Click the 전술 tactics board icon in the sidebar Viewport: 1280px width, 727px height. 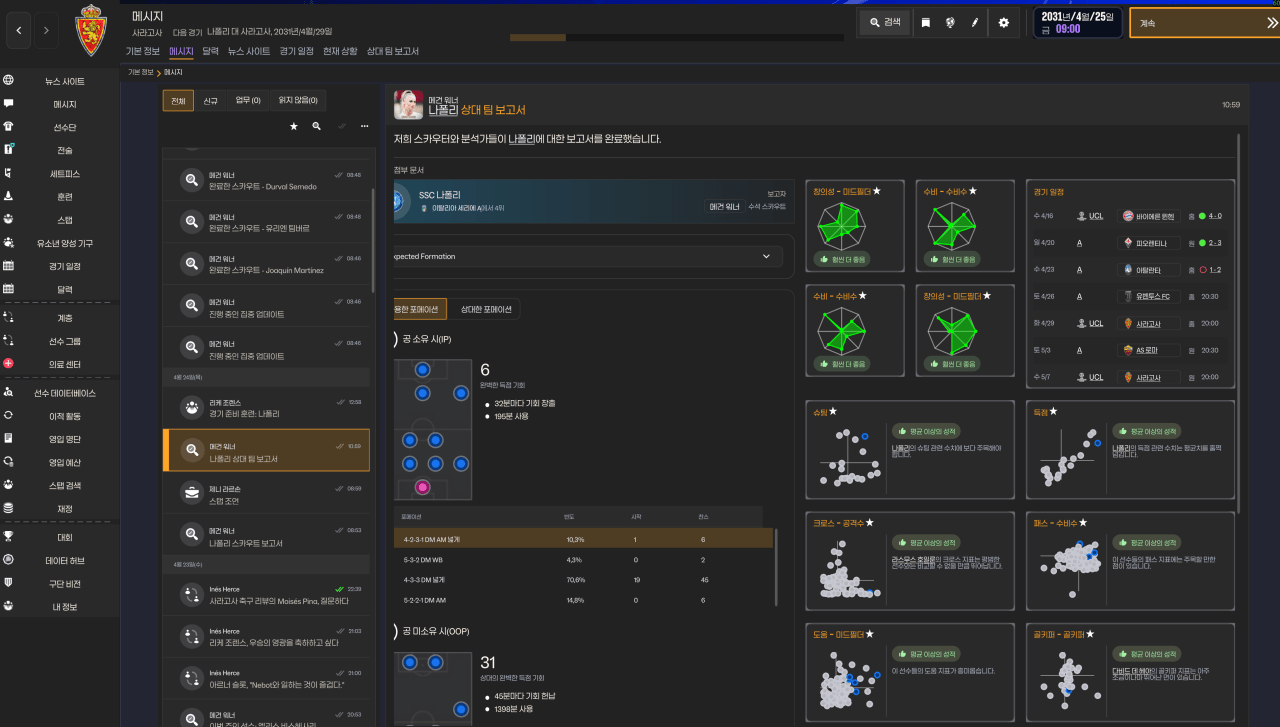[x=9, y=150]
